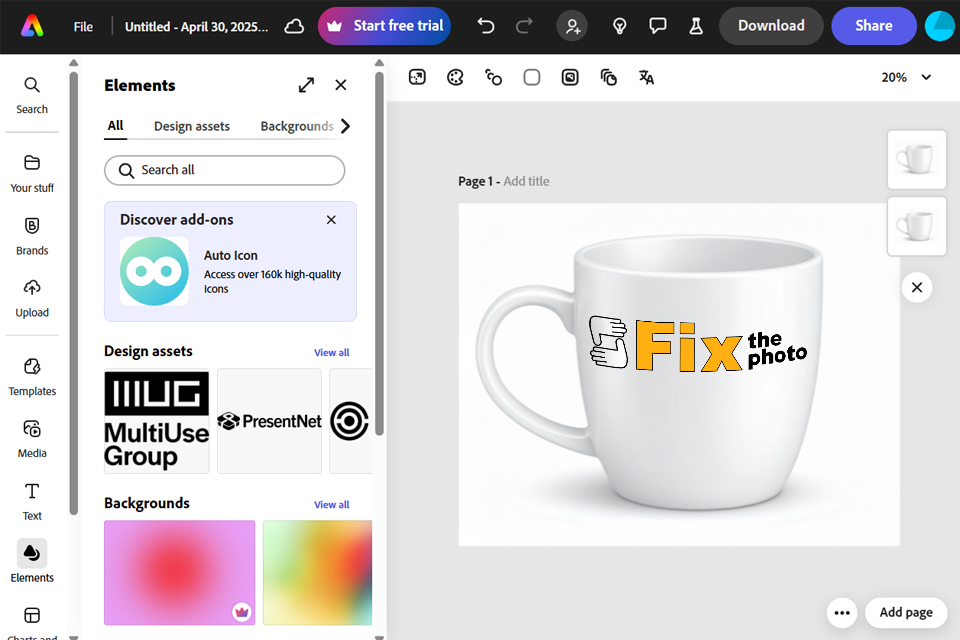Open the layers stack toolbar icon
This screenshot has height=640, width=960.
pos(609,77)
